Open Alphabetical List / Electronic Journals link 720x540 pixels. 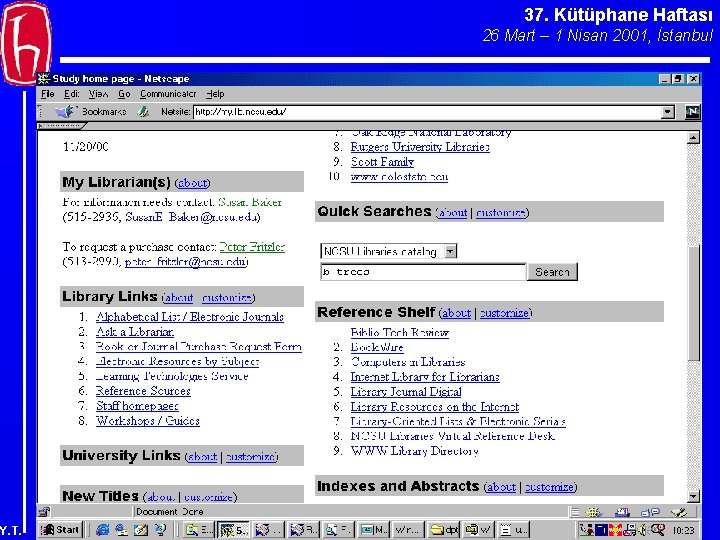(190, 317)
